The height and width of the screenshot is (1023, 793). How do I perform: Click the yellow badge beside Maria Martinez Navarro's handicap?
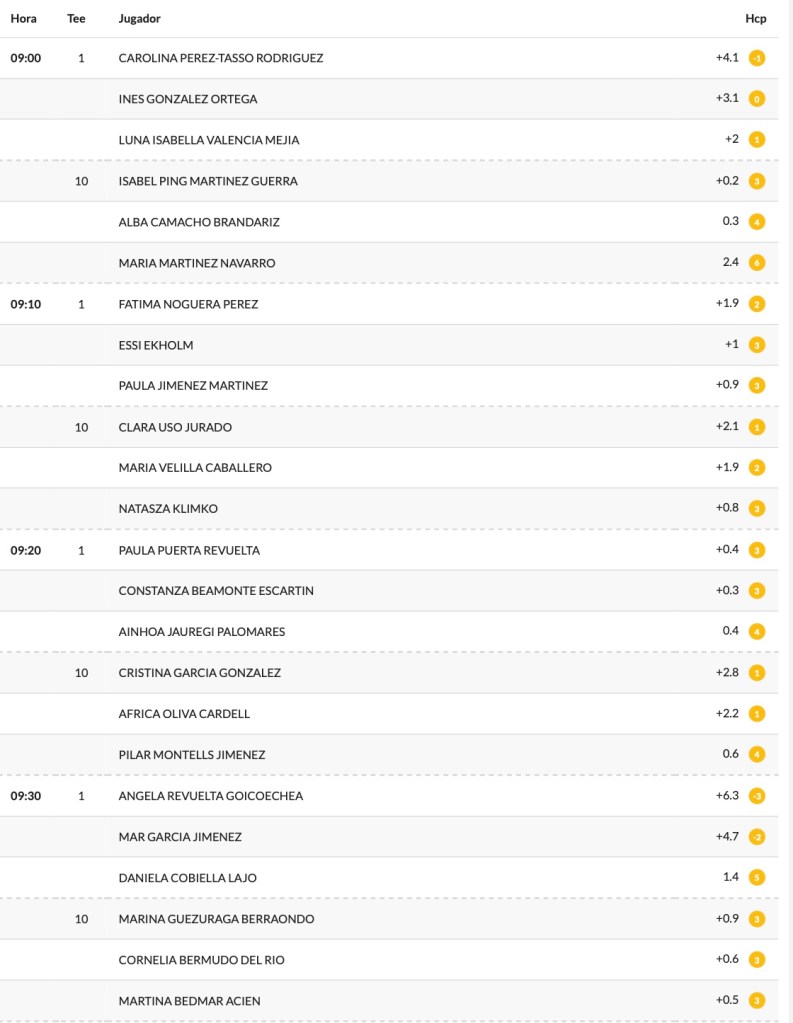(757, 263)
